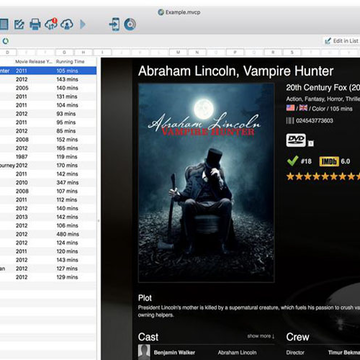Select the 2013 release year cell

tap(22, 217)
